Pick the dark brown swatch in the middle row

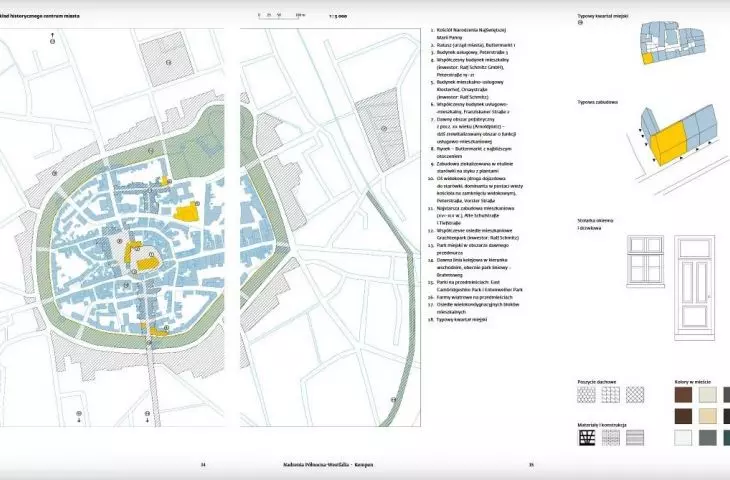[683, 416]
